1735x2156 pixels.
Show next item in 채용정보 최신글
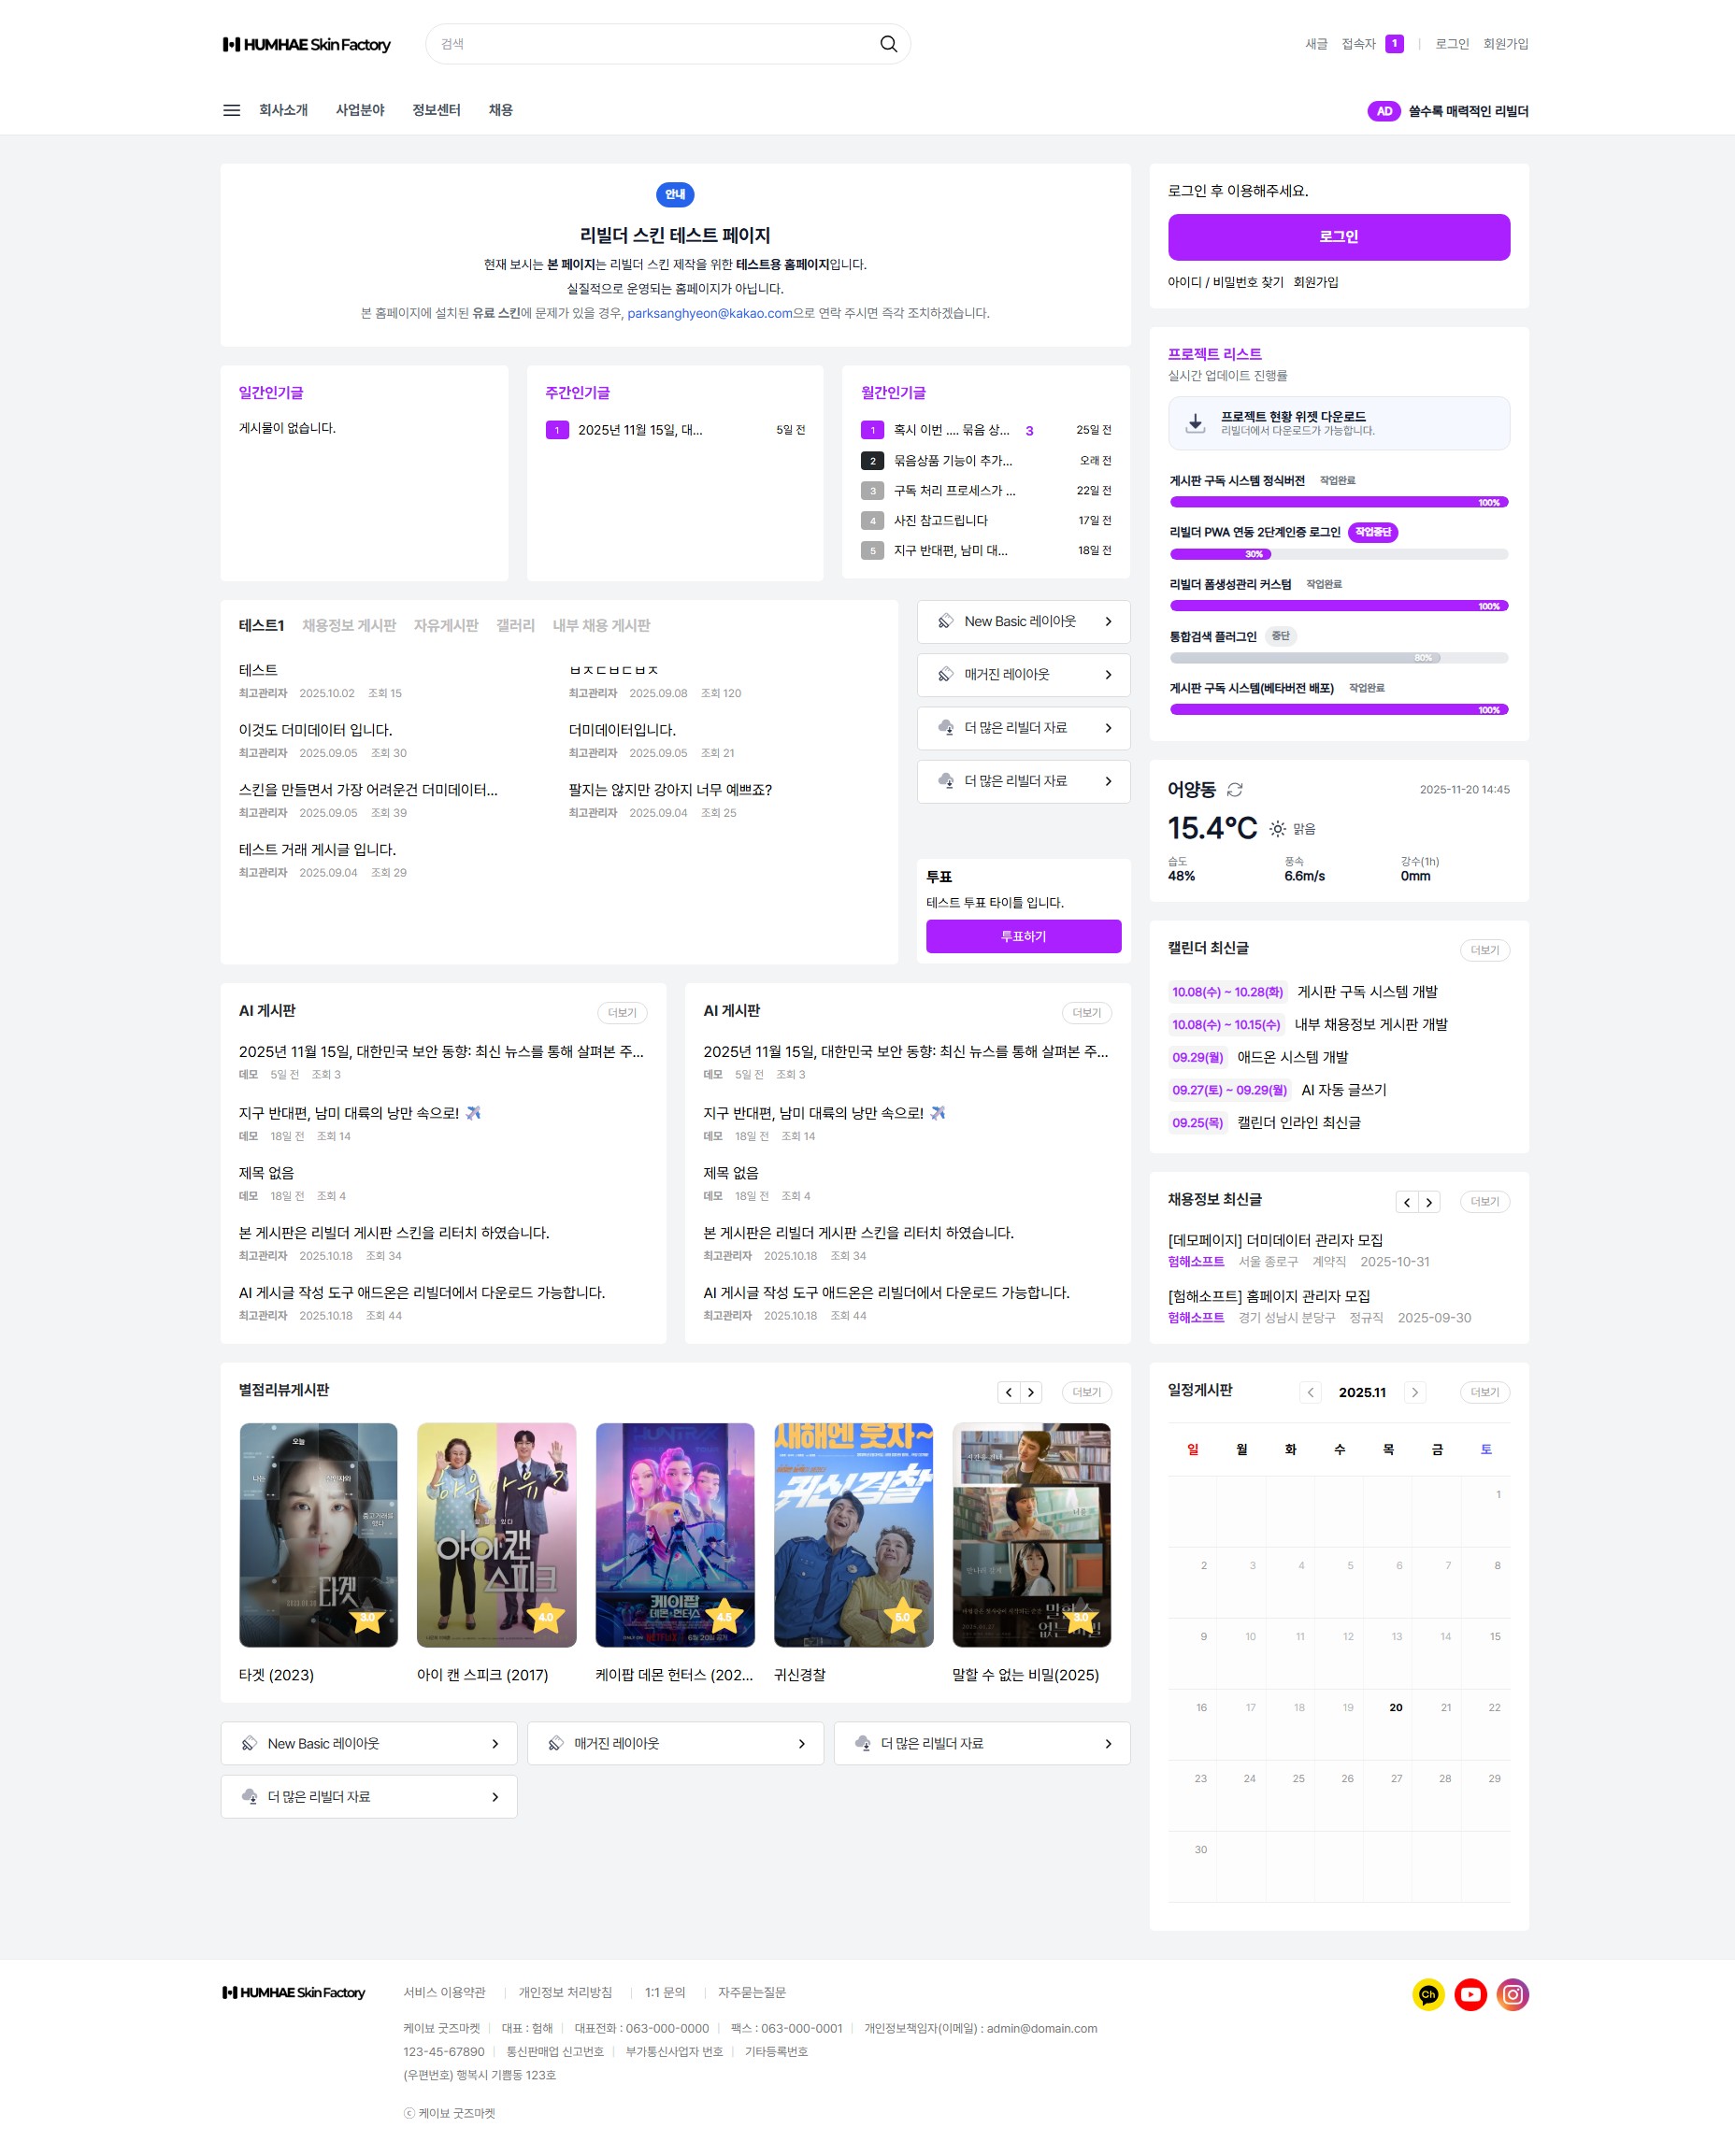coord(1428,1202)
